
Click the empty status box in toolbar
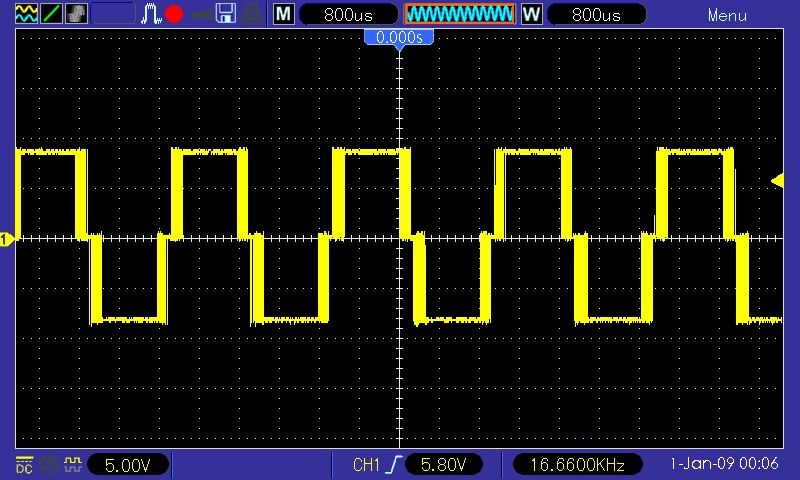(x=113, y=14)
